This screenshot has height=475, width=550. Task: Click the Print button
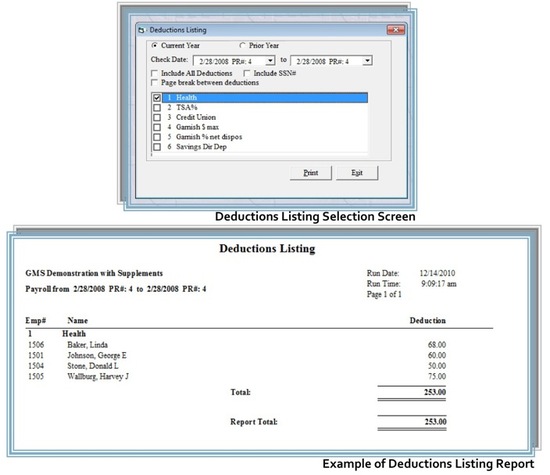pyautogui.click(x=311, y=173)
